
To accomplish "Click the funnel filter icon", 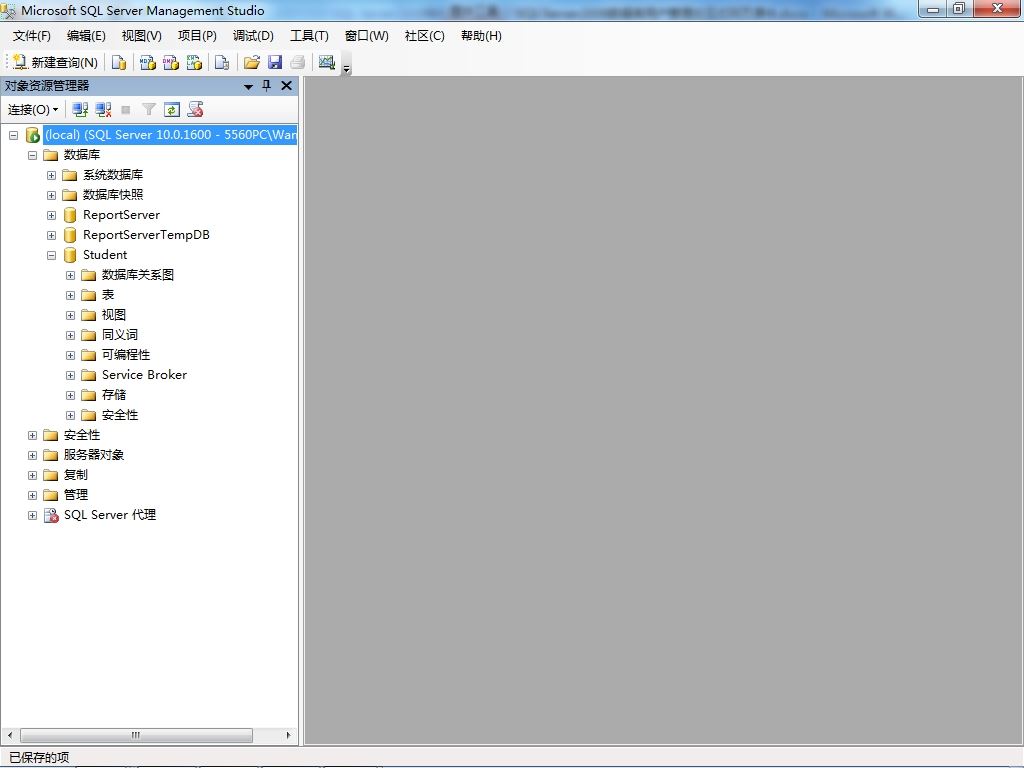I will [149, 109].
